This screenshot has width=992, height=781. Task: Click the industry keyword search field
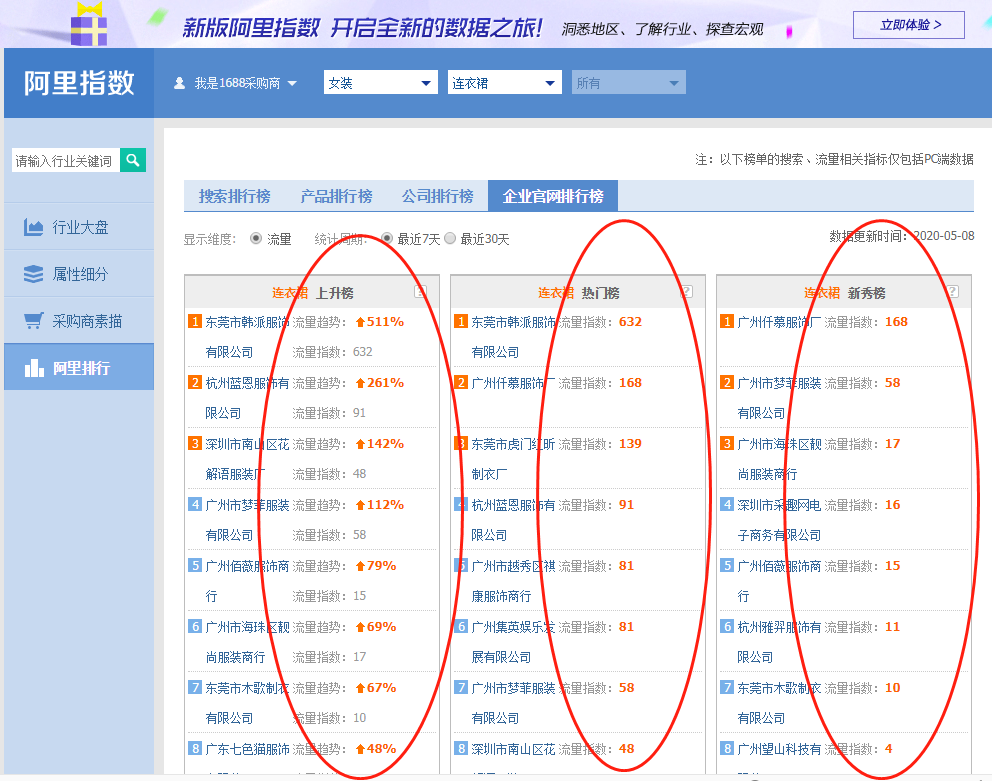[x=65, y=161]
